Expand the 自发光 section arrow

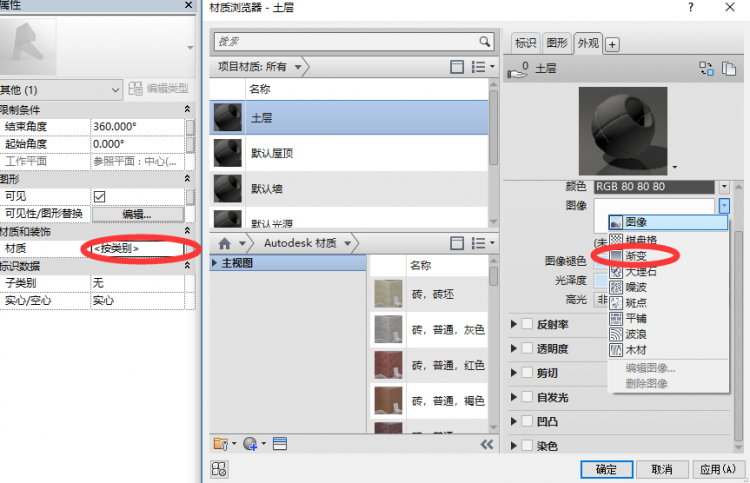point(514,397)
